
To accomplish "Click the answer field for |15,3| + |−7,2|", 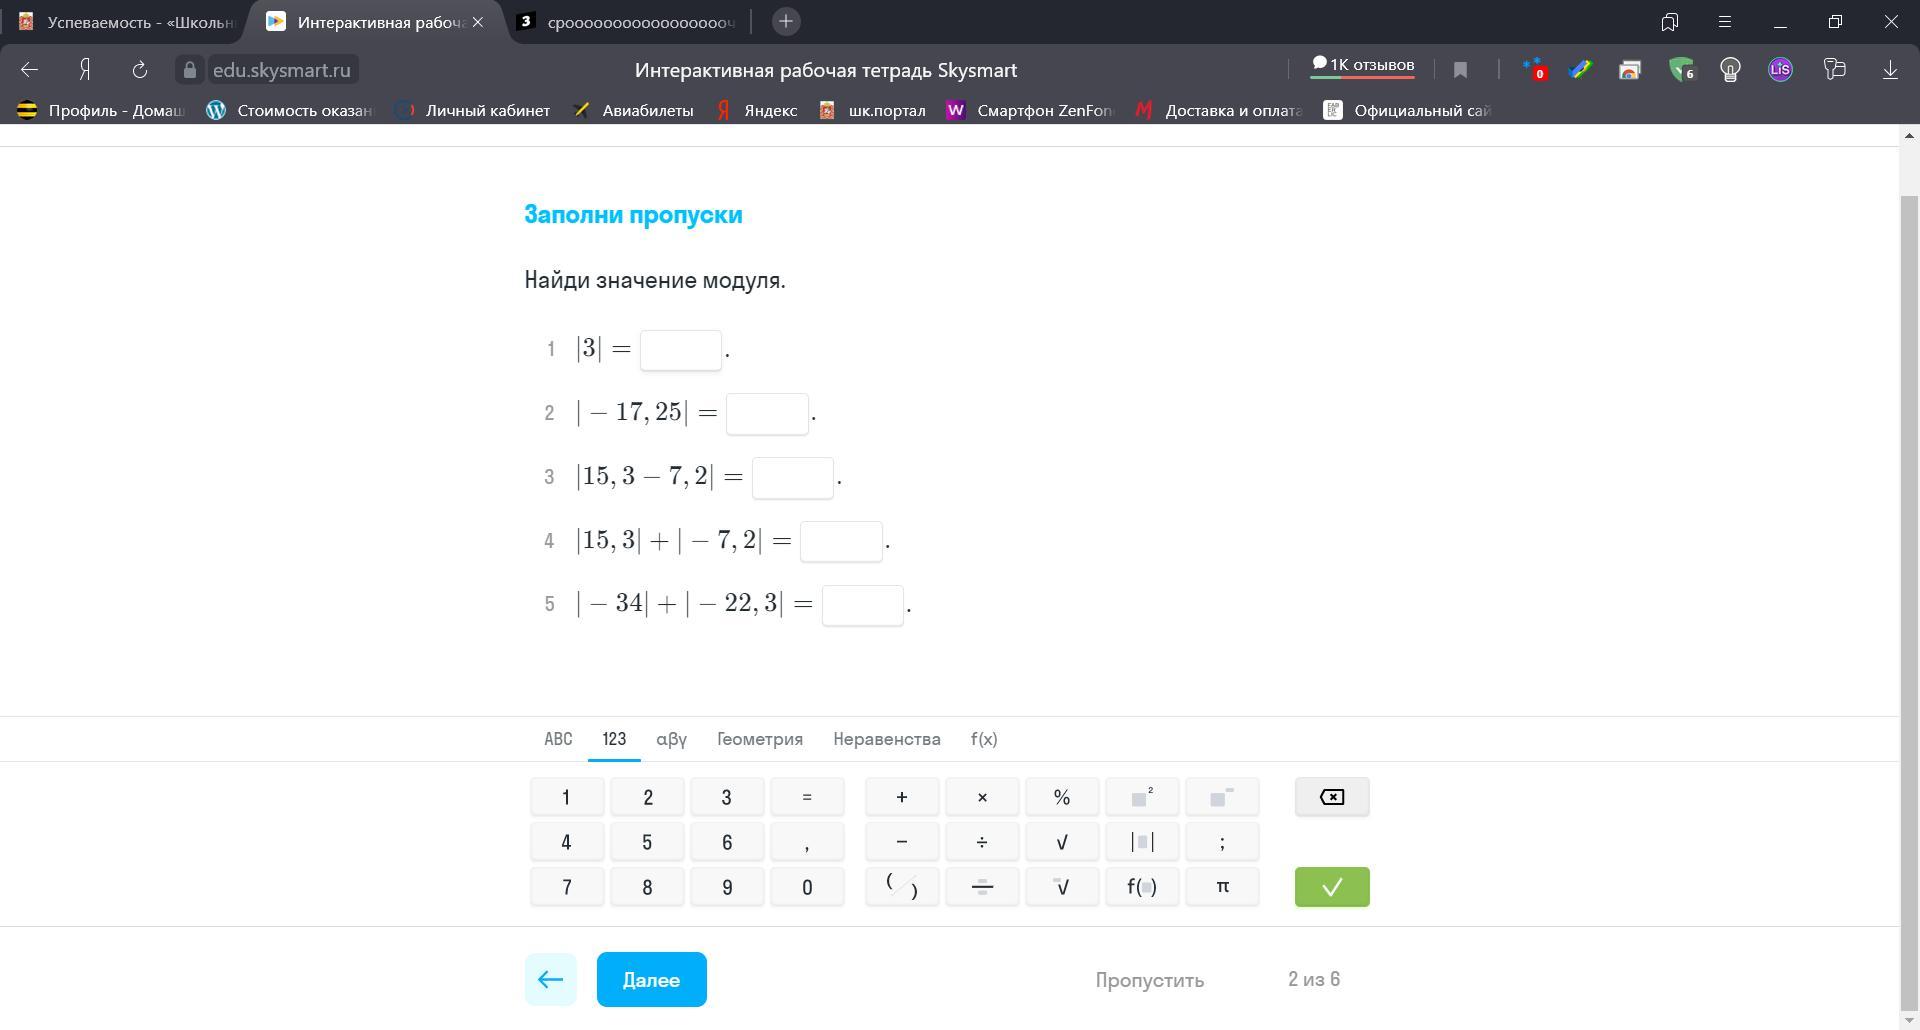I will tap(841, 542).
